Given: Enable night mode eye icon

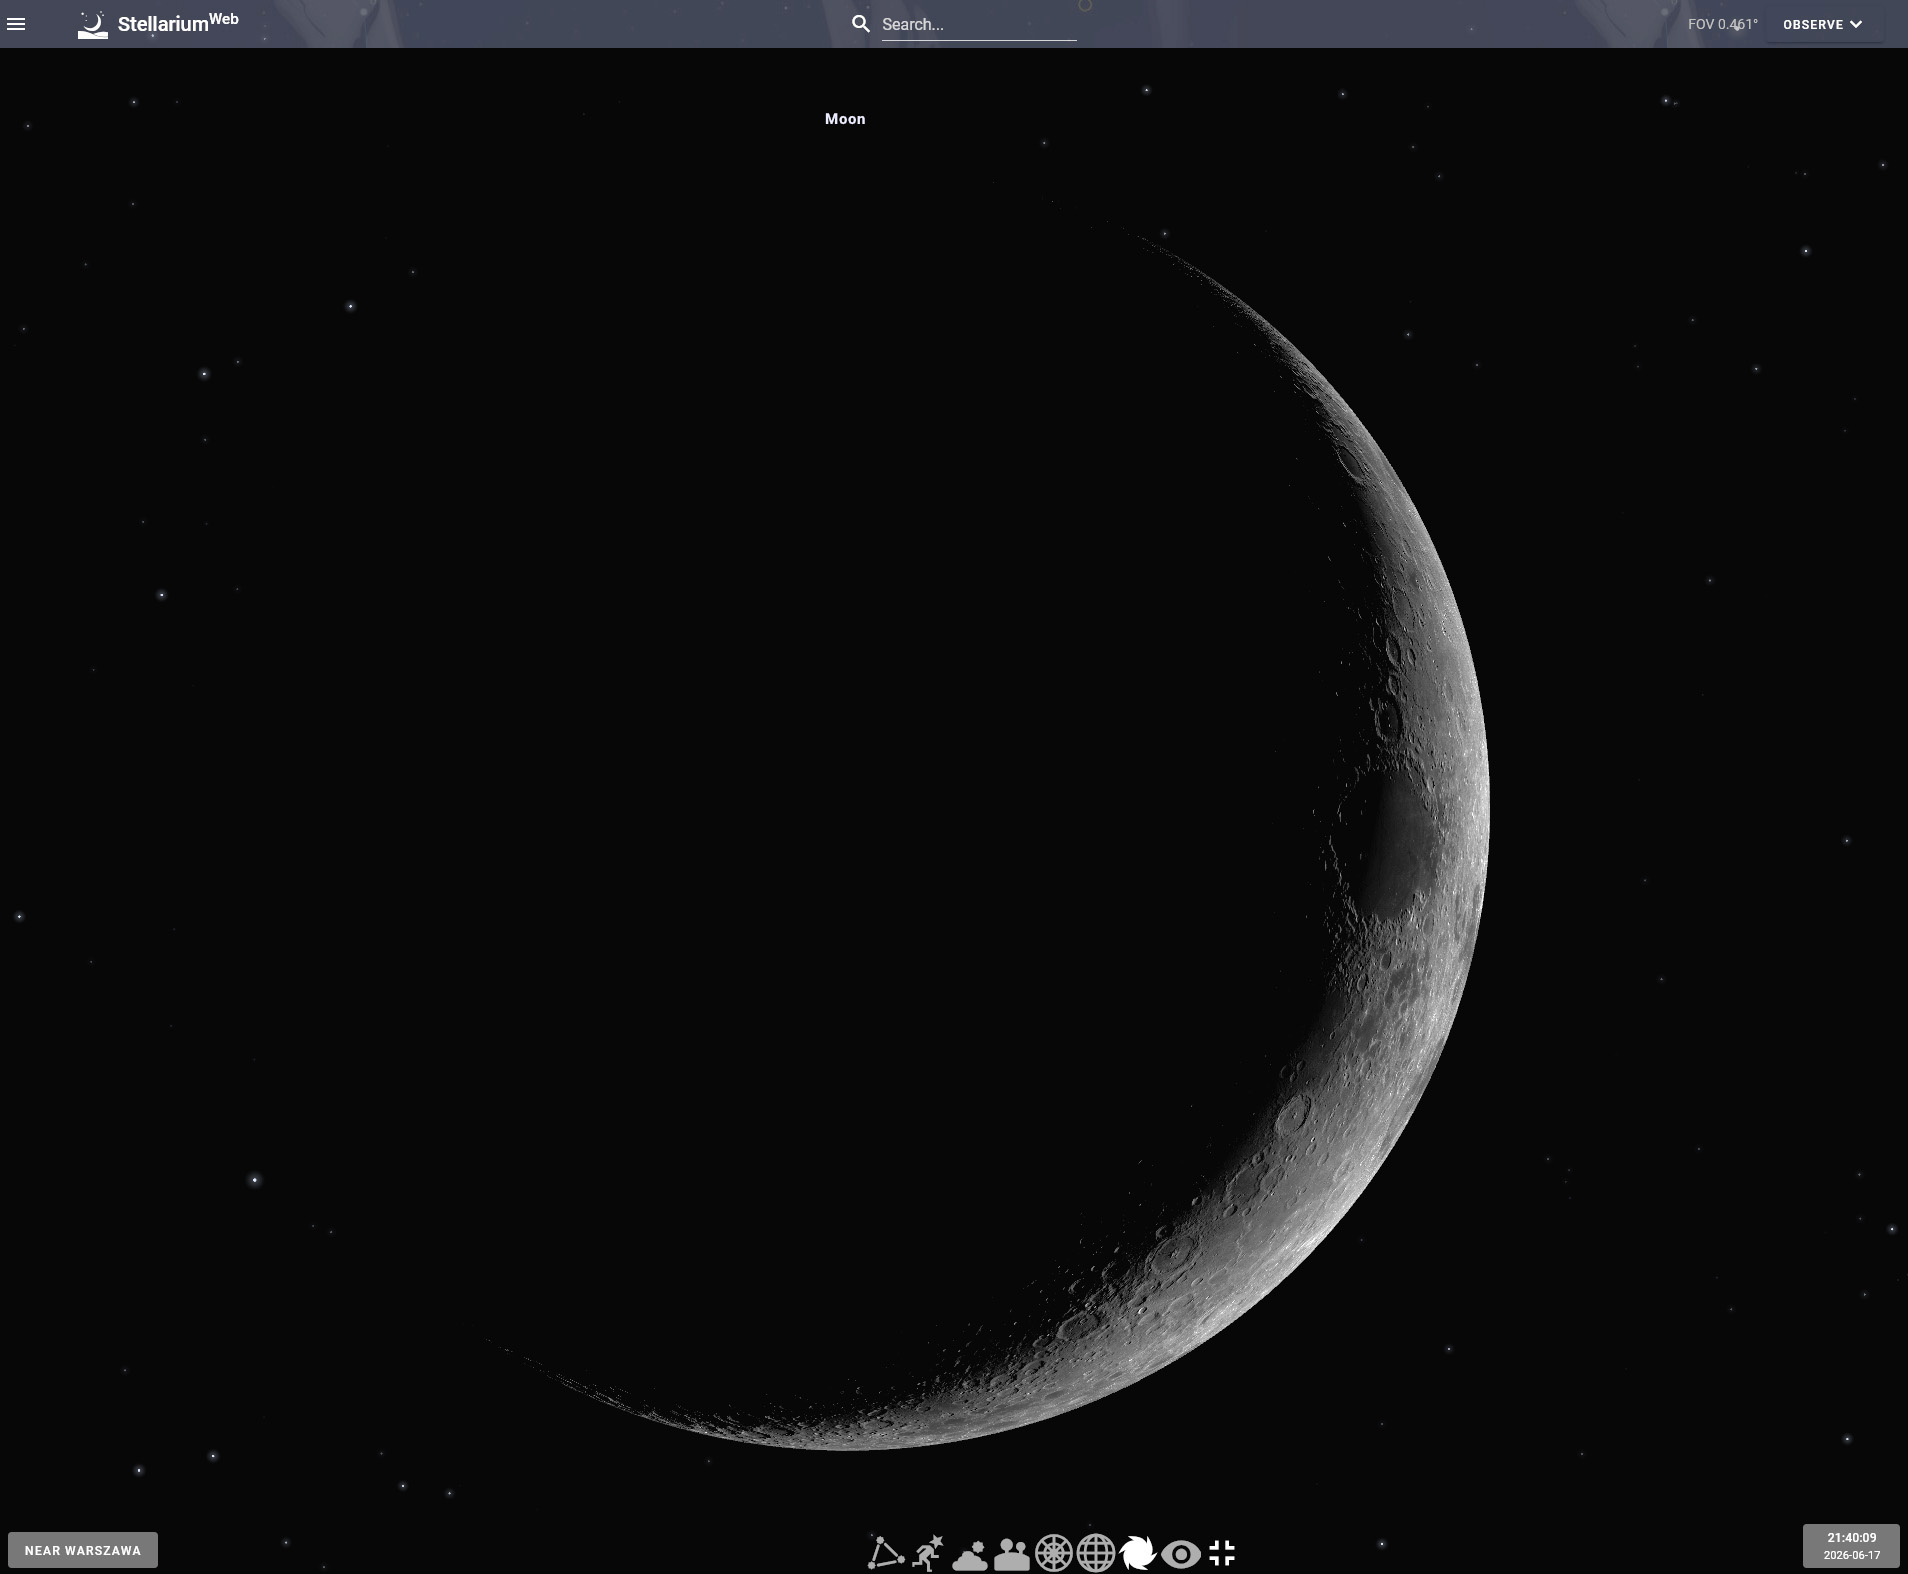Looking at the screenshot, I should (x=1180, y=1555).
